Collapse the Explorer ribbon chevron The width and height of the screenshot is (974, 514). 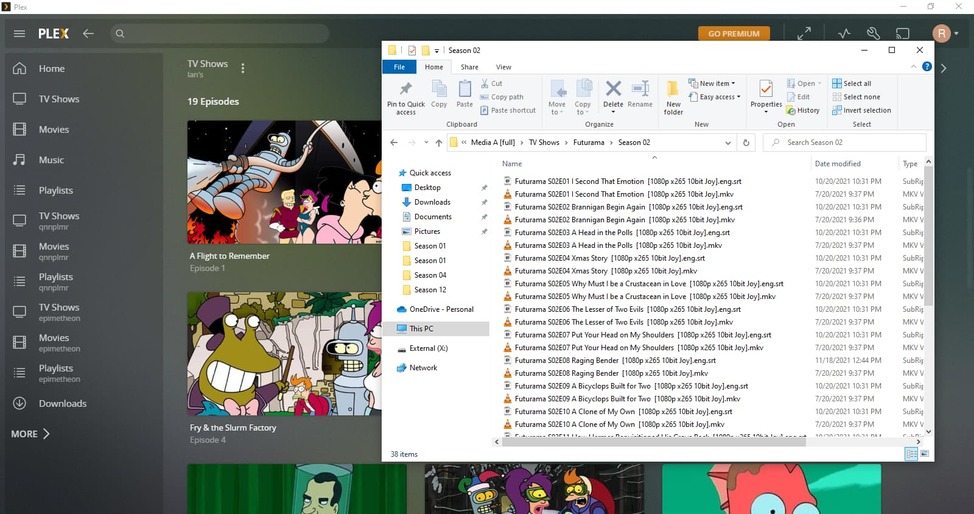(x=913, y=67)
